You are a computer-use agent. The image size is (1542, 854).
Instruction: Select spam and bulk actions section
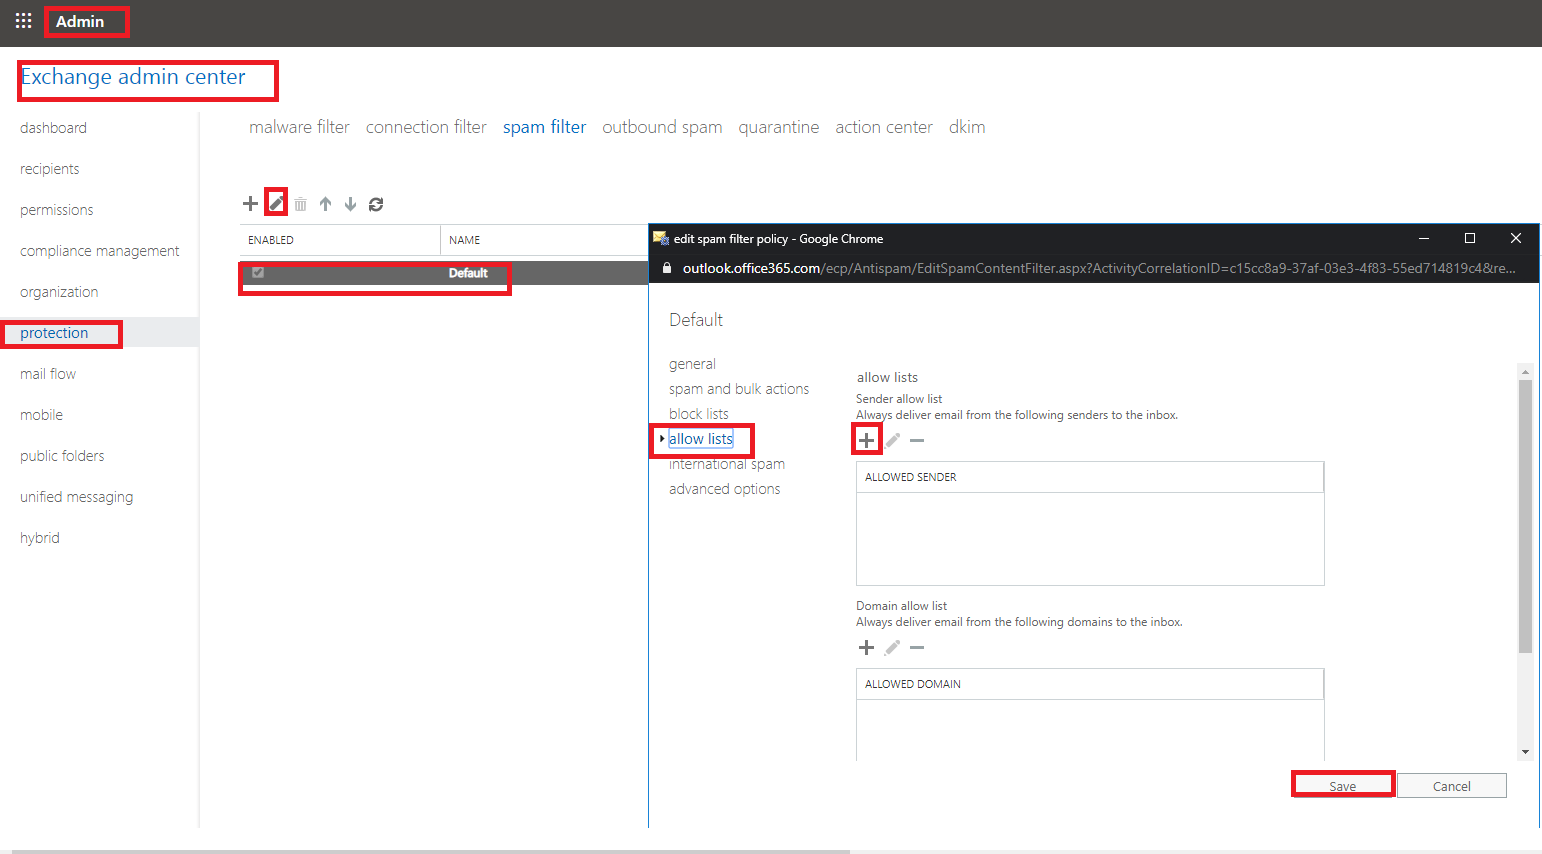(x=739, y=389)
